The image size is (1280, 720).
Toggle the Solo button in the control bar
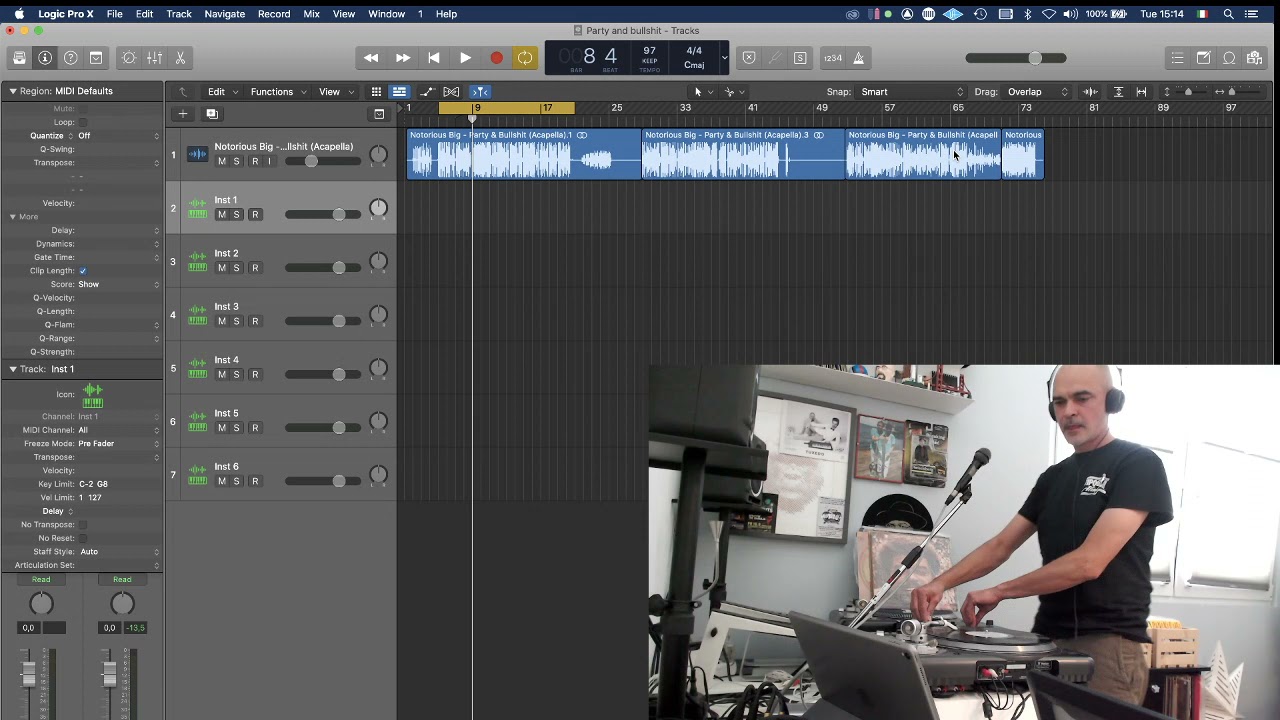coord(800,58)
